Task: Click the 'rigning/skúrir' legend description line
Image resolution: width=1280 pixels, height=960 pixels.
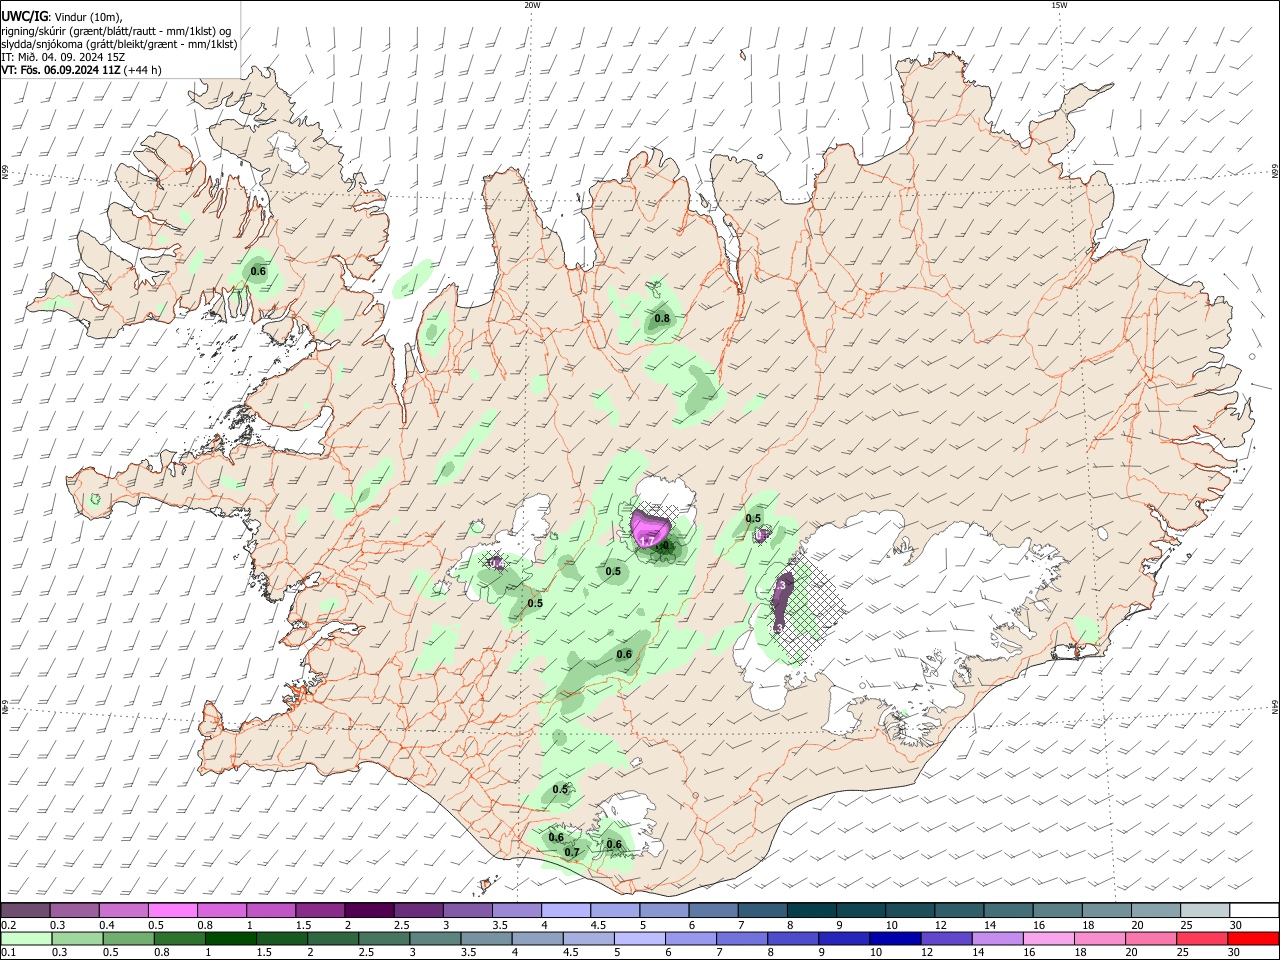Action: (116, 31)
